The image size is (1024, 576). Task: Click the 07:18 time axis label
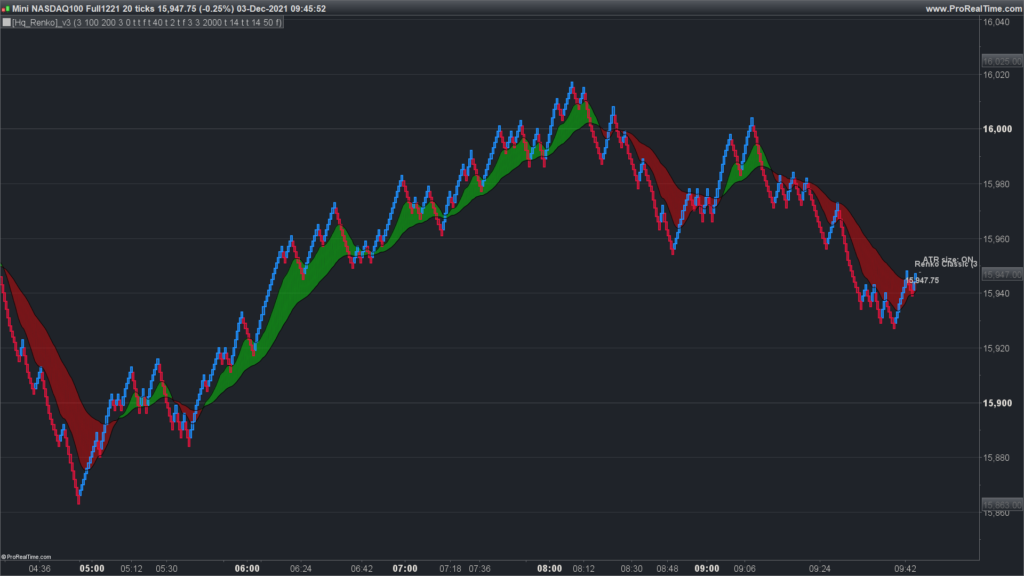coord(450,569)
